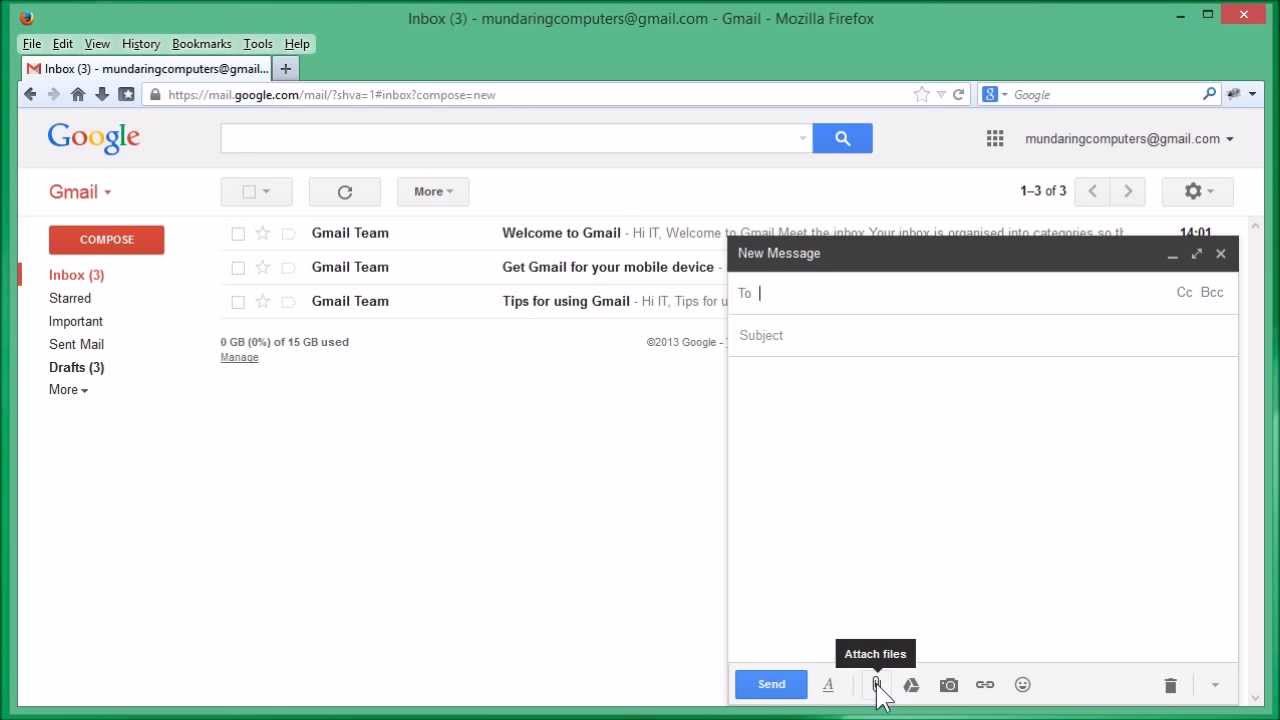
Task: Open the View menu
Action: (x=97, y=44)
